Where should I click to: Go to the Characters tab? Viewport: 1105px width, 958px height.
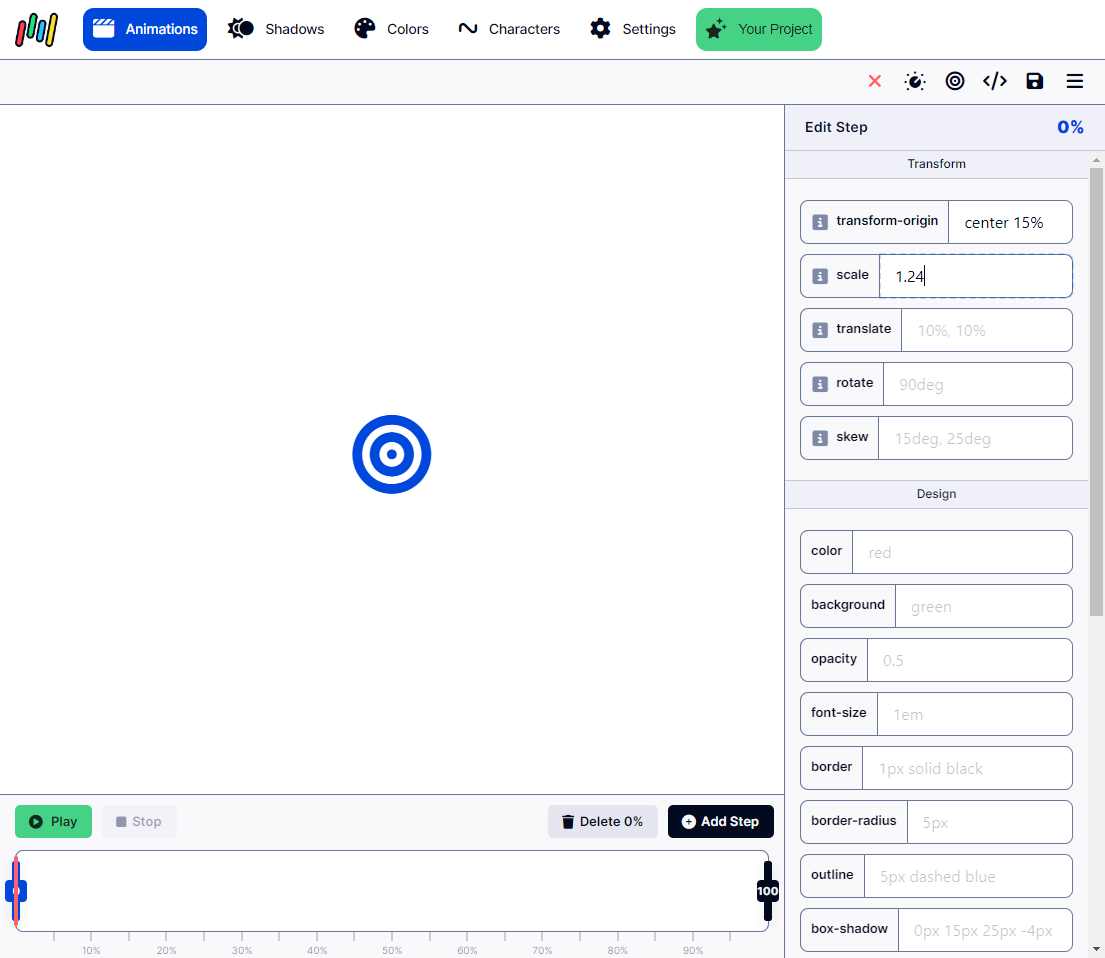[509, 29]
